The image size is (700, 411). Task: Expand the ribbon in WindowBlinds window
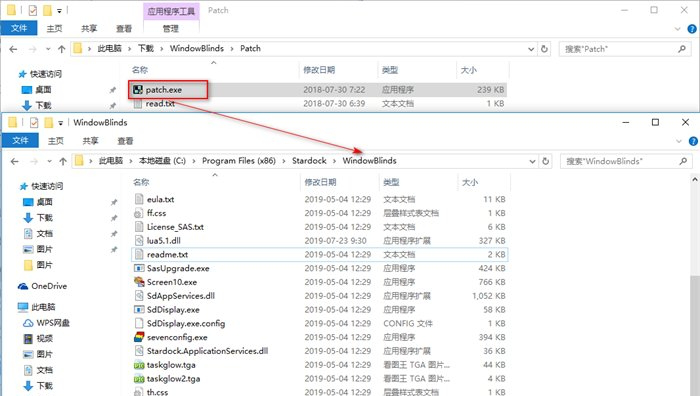click(x=679, y=141)
